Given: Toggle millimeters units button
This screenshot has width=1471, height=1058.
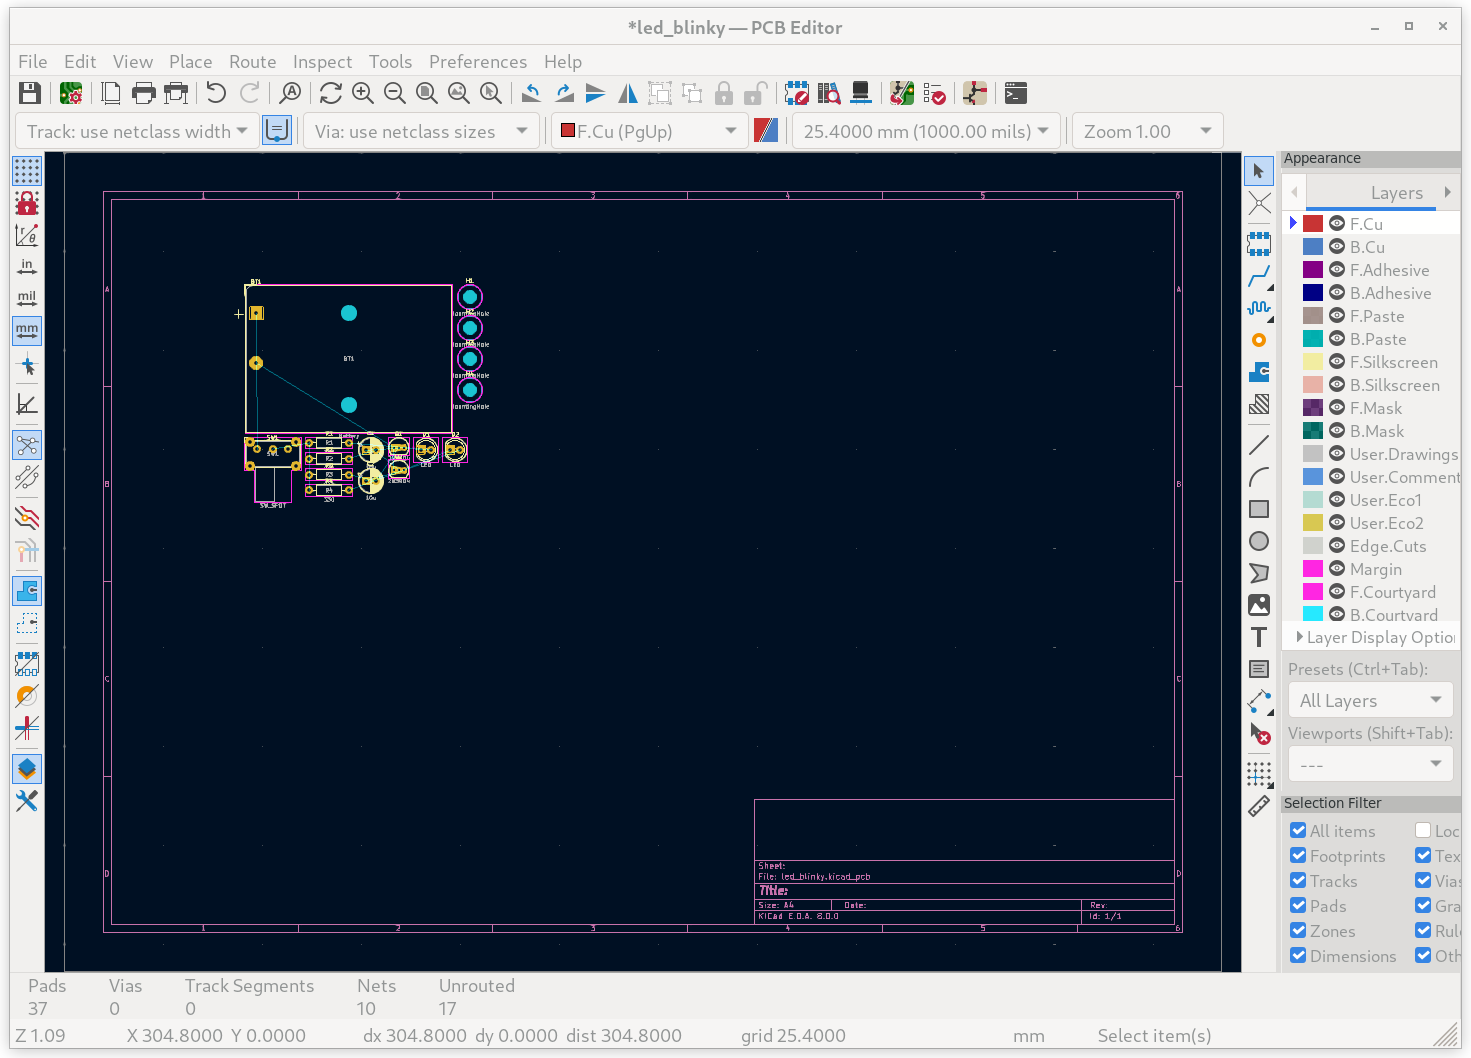Looking at the screenshot, I should (x=27, y=330).
